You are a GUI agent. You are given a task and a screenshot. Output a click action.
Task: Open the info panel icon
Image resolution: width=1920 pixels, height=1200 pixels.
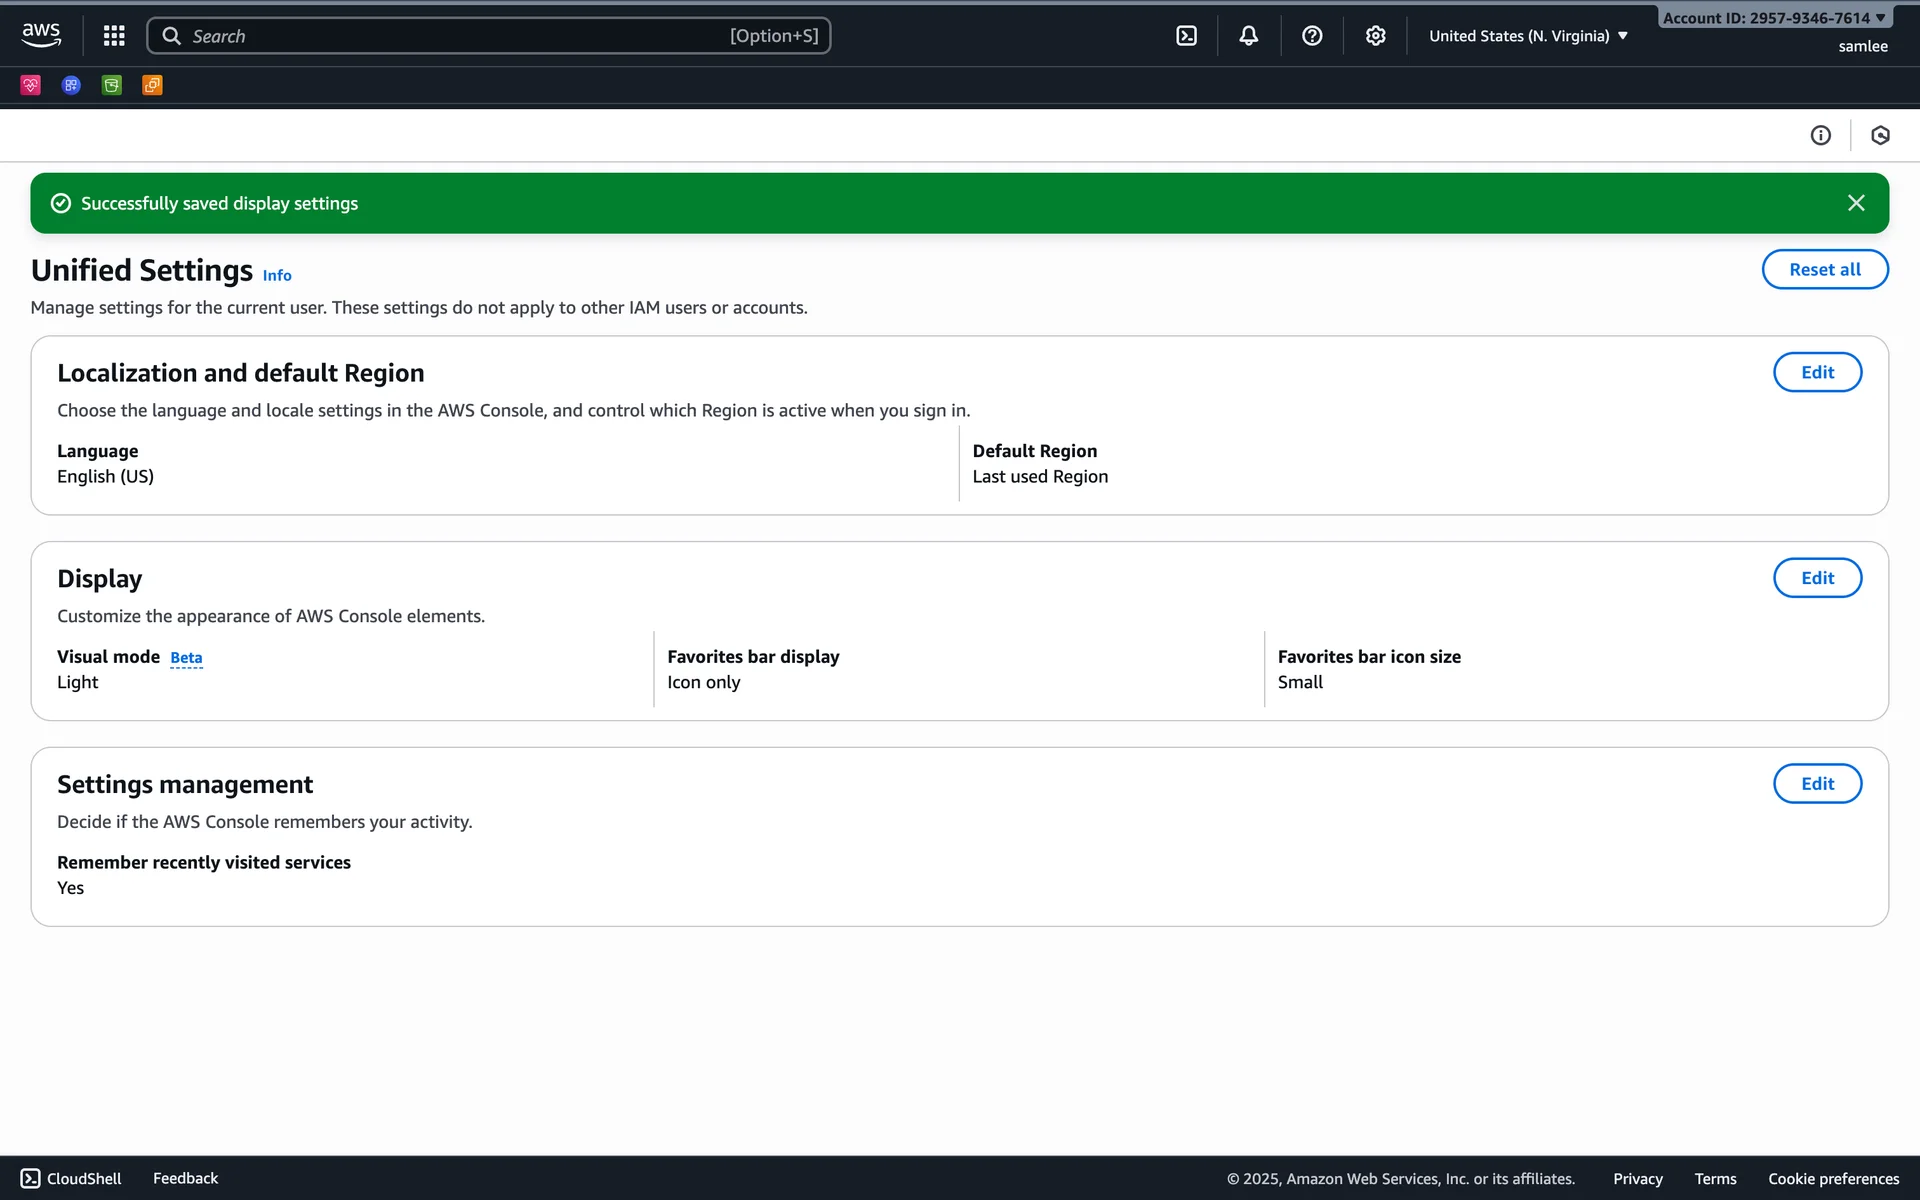coord(1820,135)
